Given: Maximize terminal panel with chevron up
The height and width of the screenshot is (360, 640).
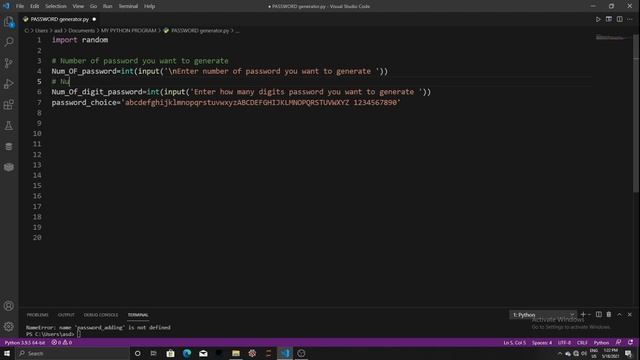Looking at the screenshot, I should (619, 314).
